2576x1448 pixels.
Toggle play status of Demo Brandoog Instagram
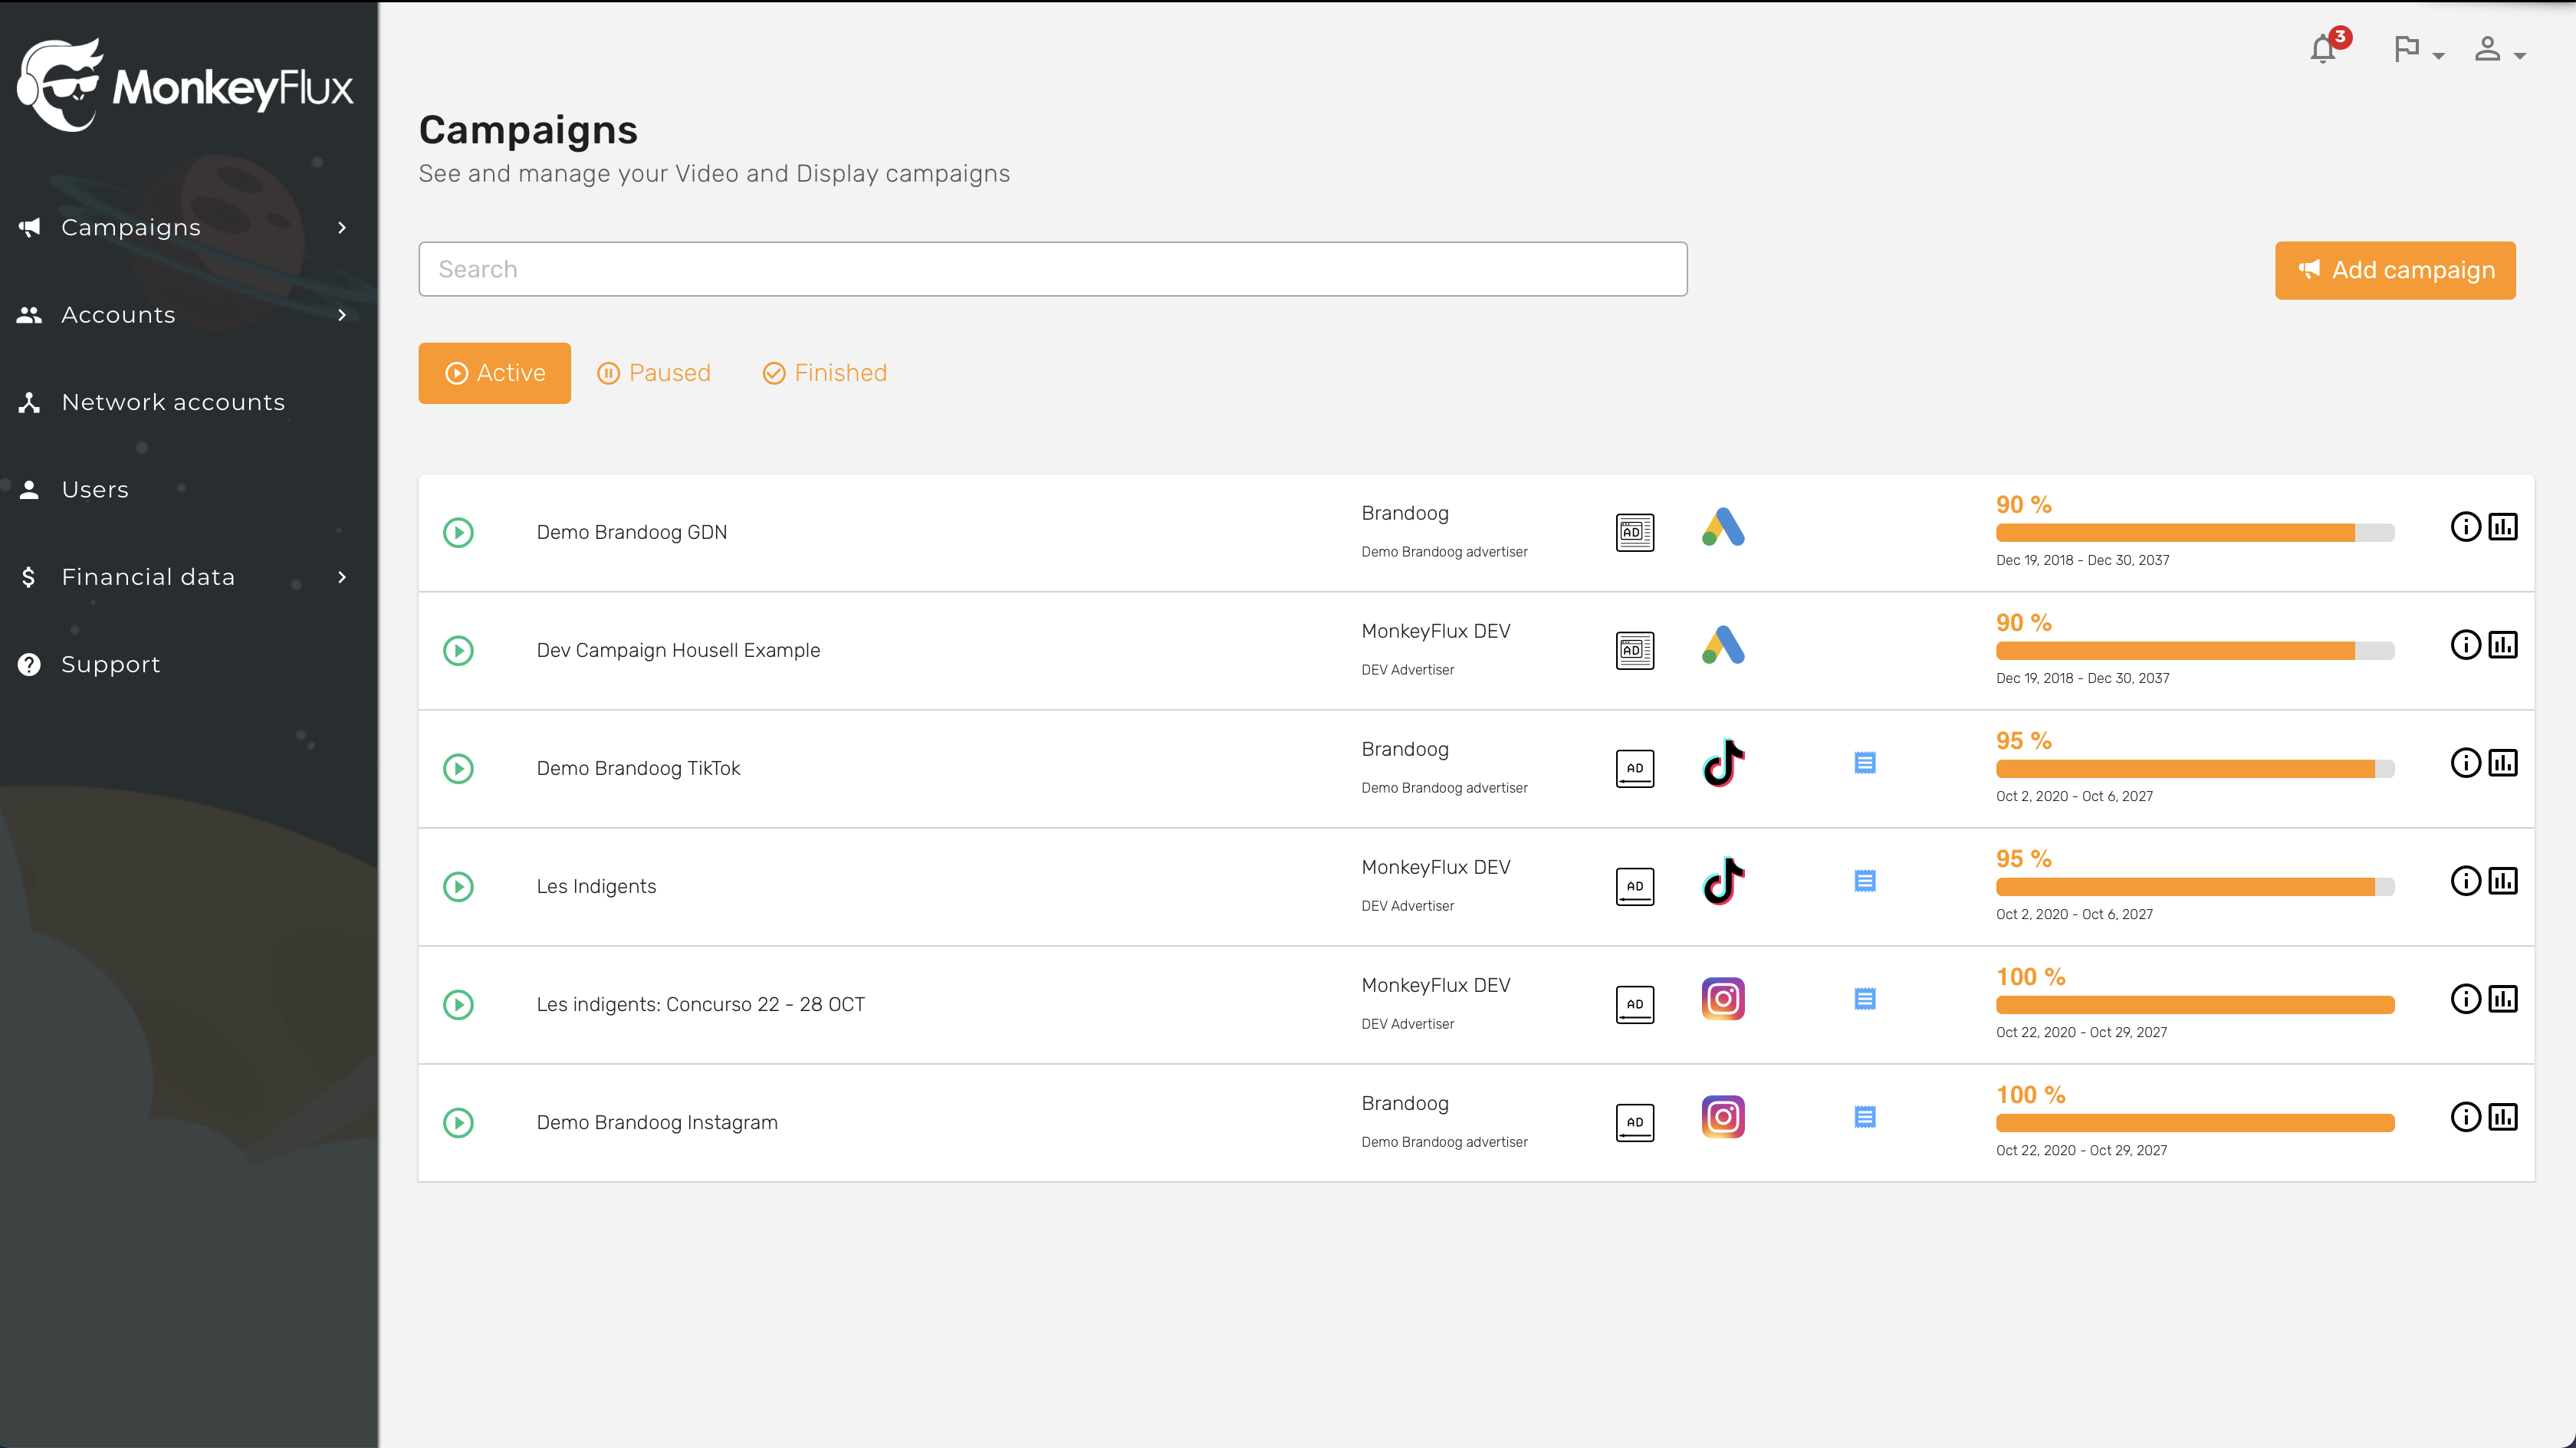click(x=458, y=1122)
